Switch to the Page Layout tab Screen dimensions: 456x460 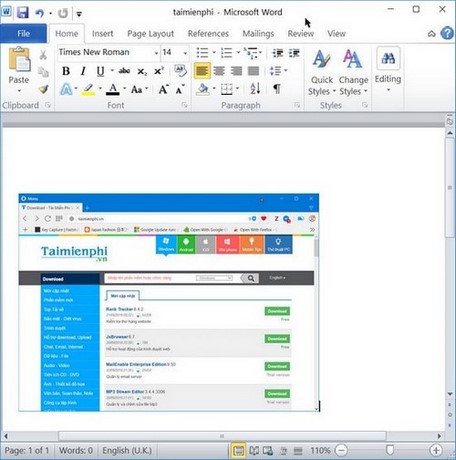pos(150,34)
